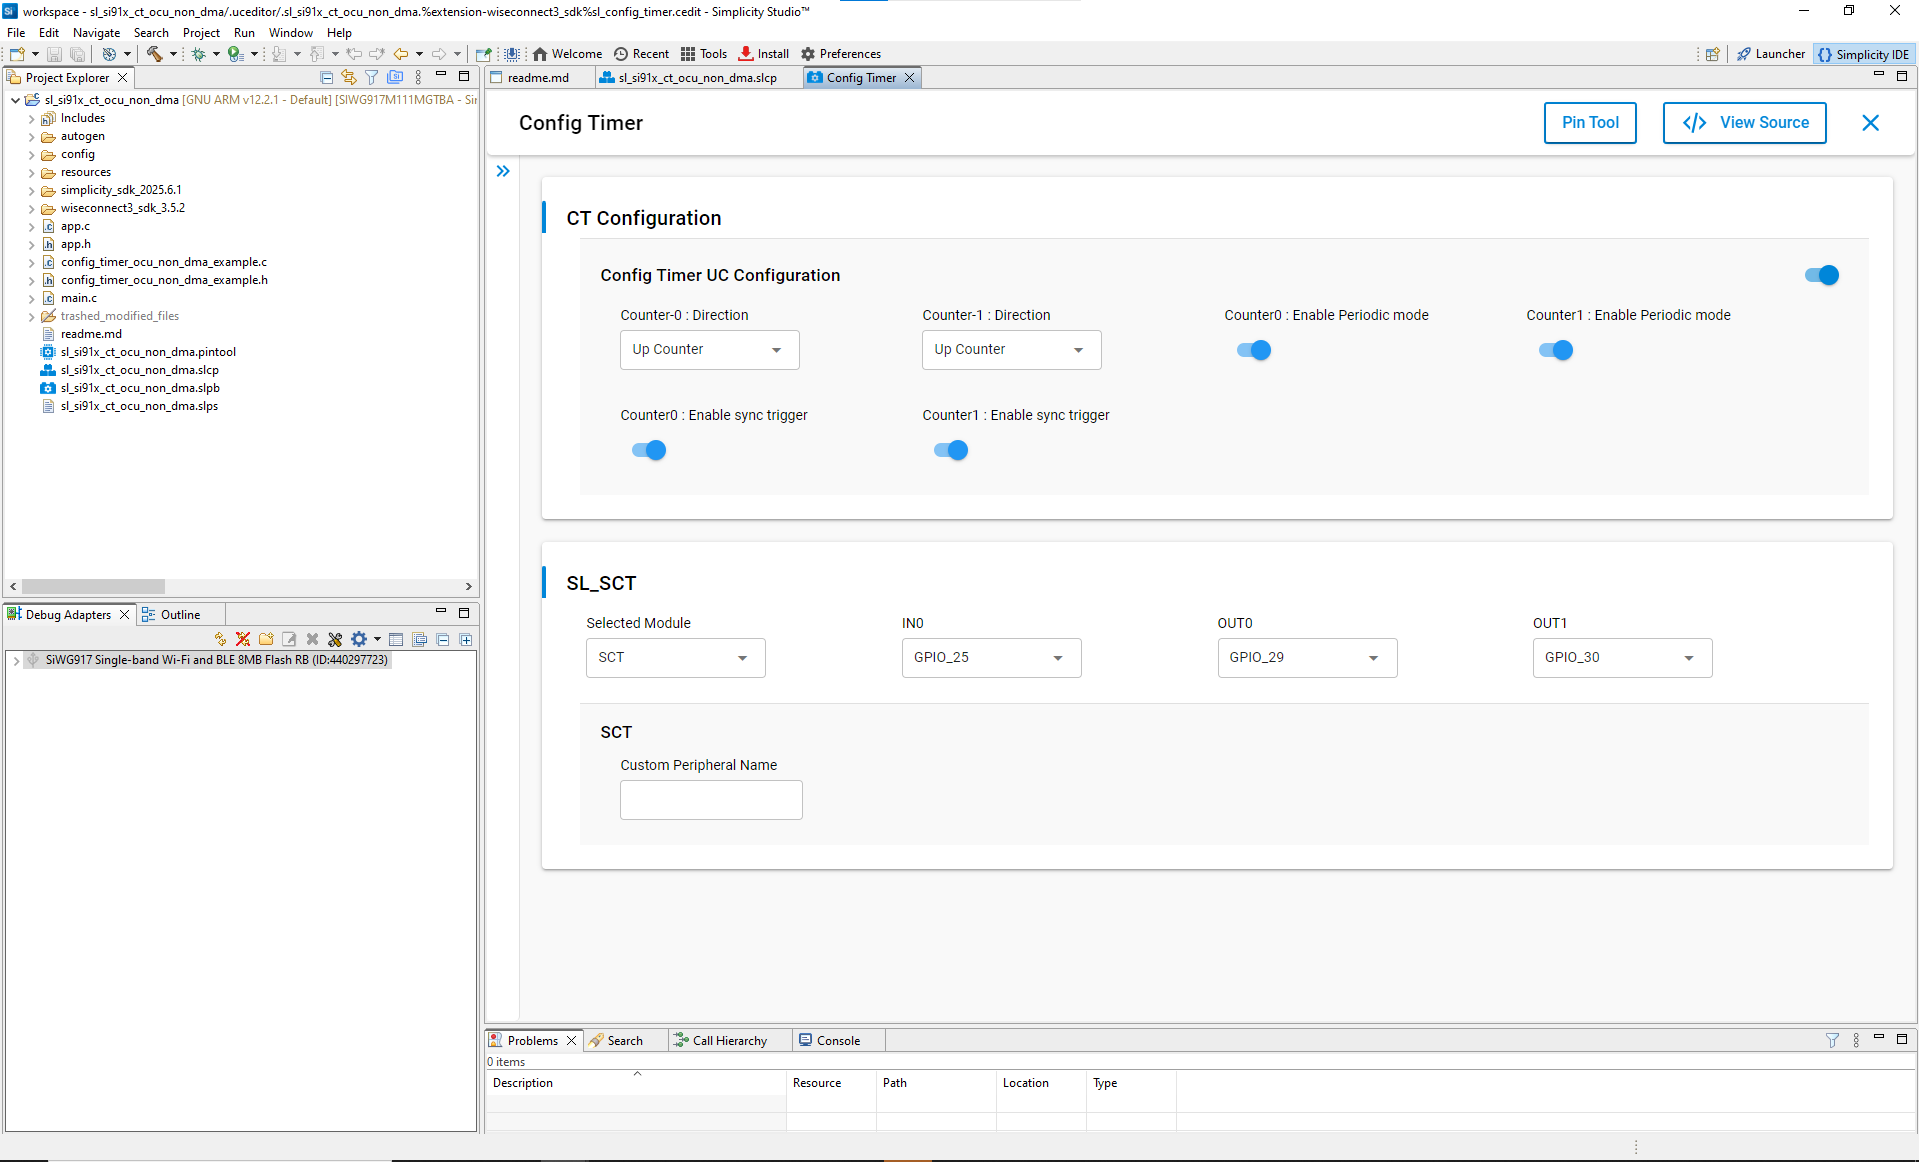
Task: Enable Counter0 sync trigger
Action: click(649, 449)
